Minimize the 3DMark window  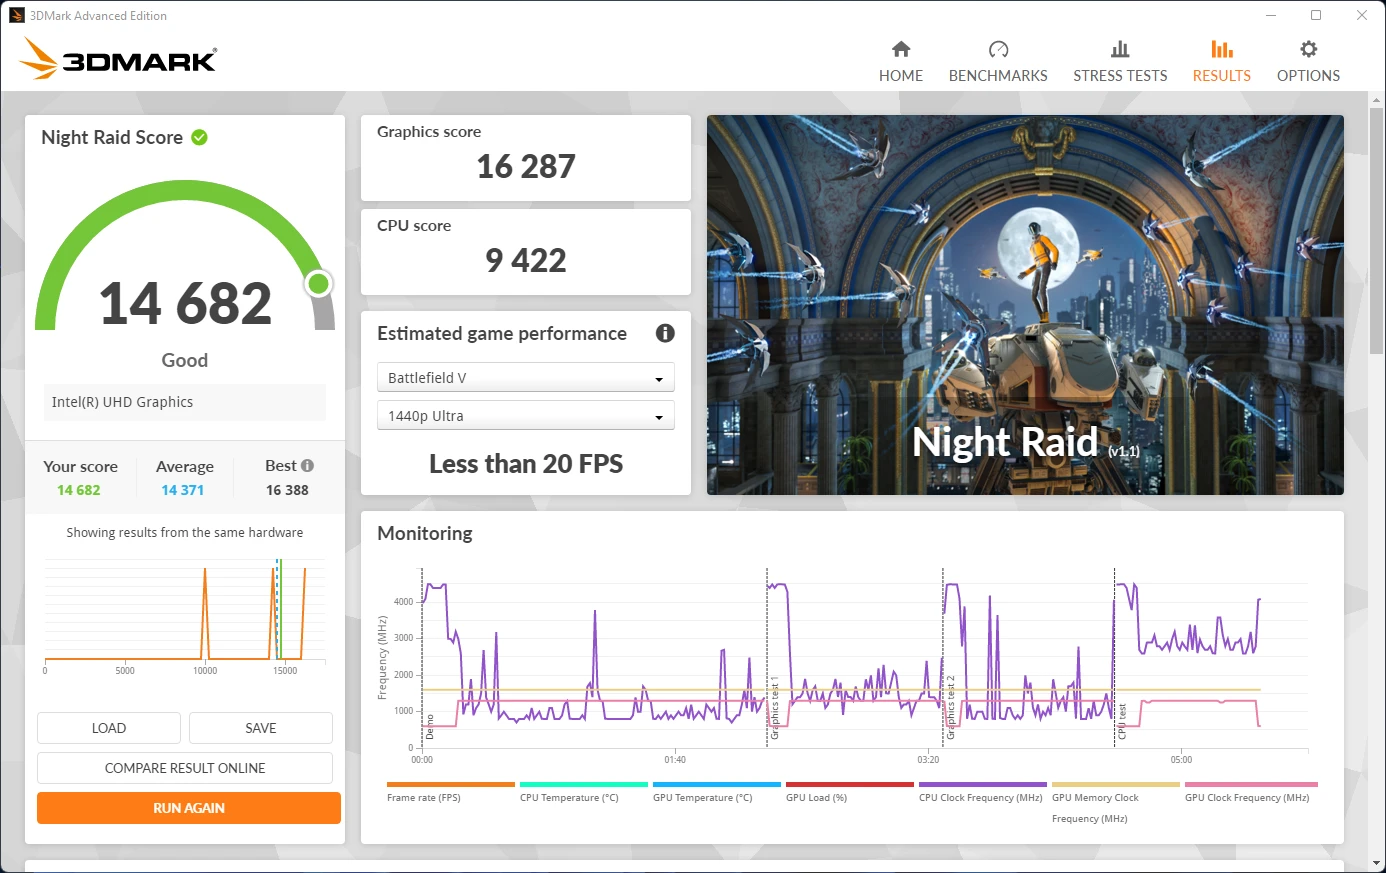(1271, 15)
